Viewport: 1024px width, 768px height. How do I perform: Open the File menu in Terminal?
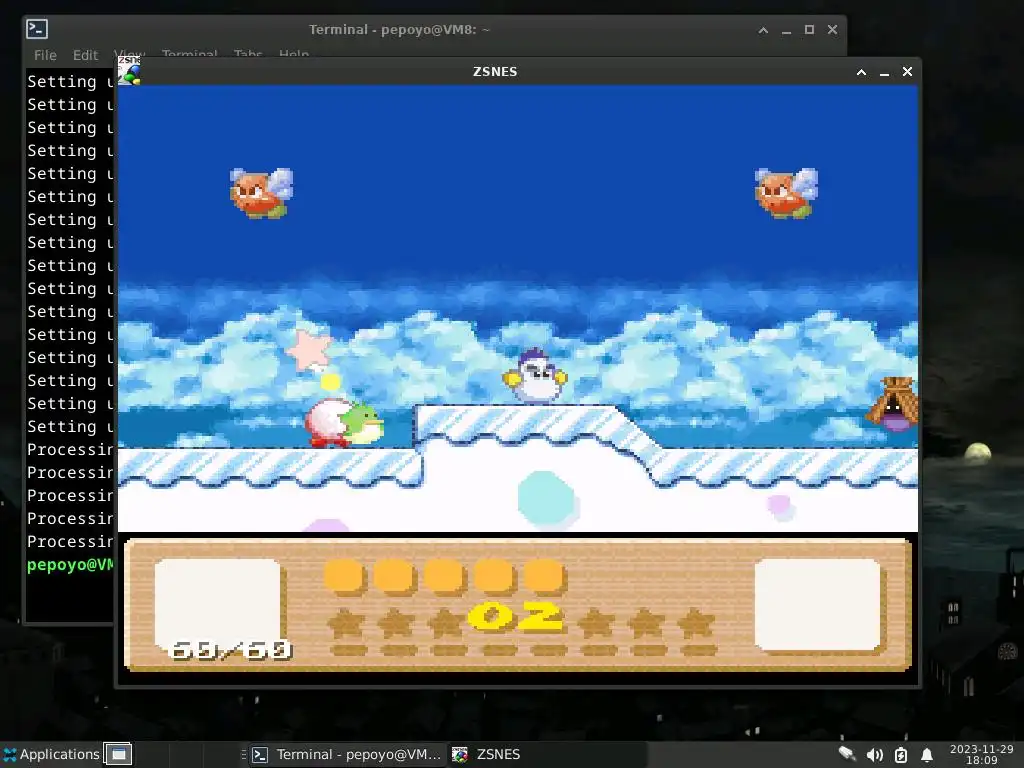click(x=45, y=55)
